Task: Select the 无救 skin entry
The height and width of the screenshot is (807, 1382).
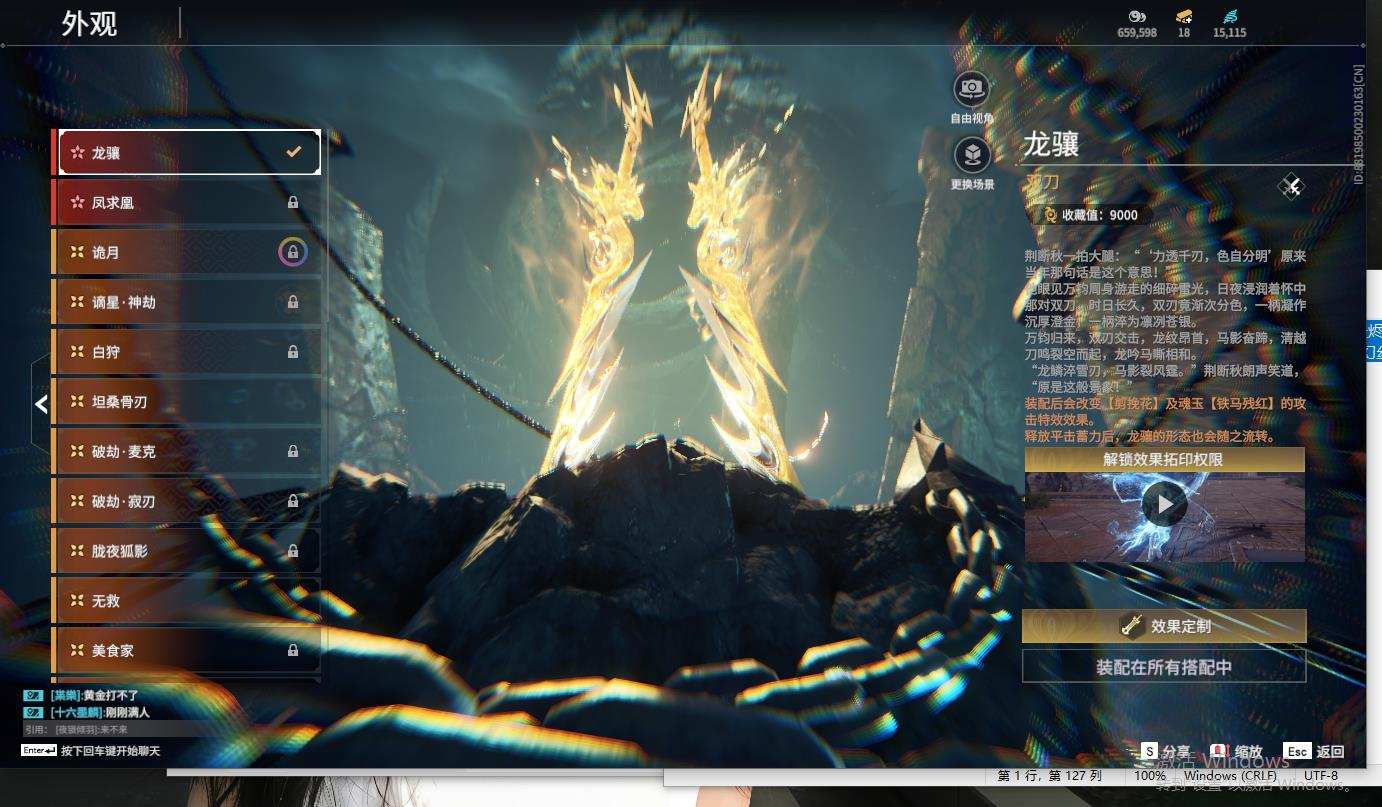Action: pos(187,600)
